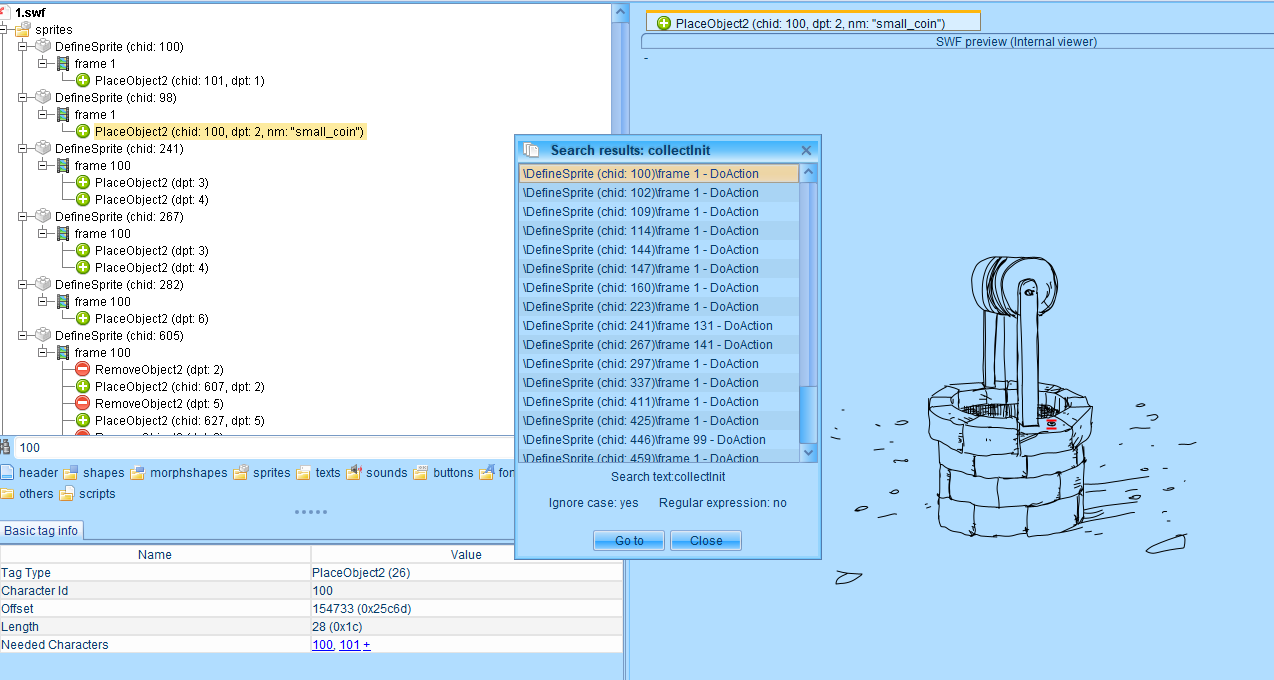Click the film frame icon of DefineSprite 241's frame 100
The height and width of the screenshot is (680, 1274).
click(63, 165)
